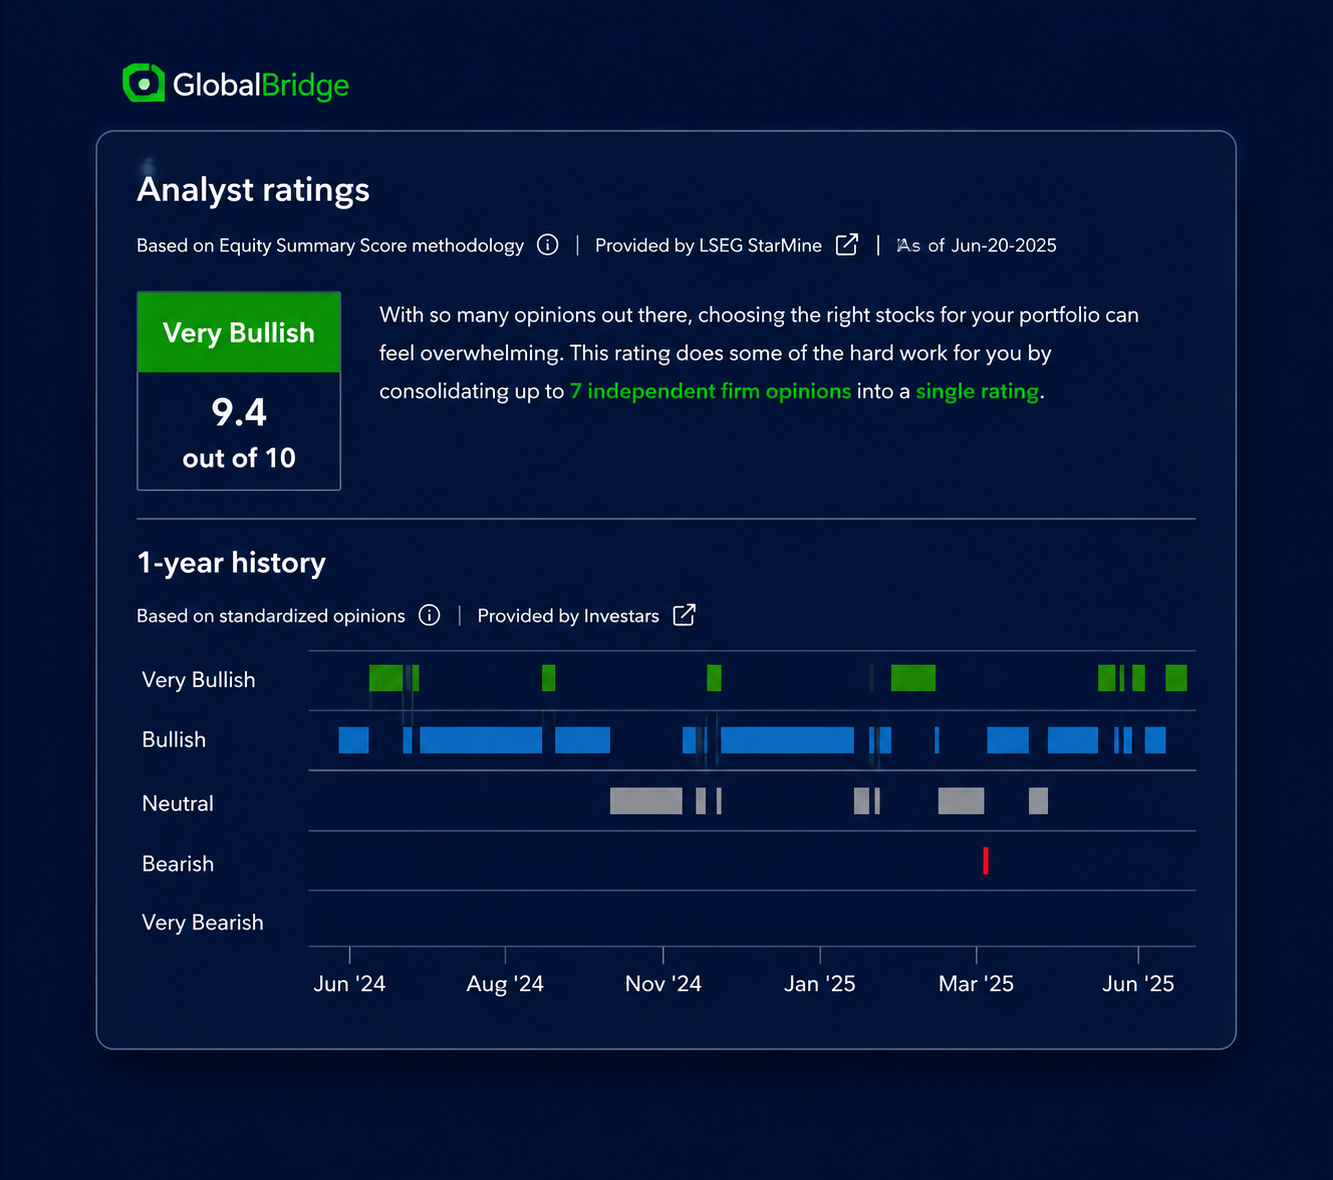This screenshot has width=1333, height=1180.
Task: Click the As of Jun-20-2025 date text
Action: (x=977, y=245)
